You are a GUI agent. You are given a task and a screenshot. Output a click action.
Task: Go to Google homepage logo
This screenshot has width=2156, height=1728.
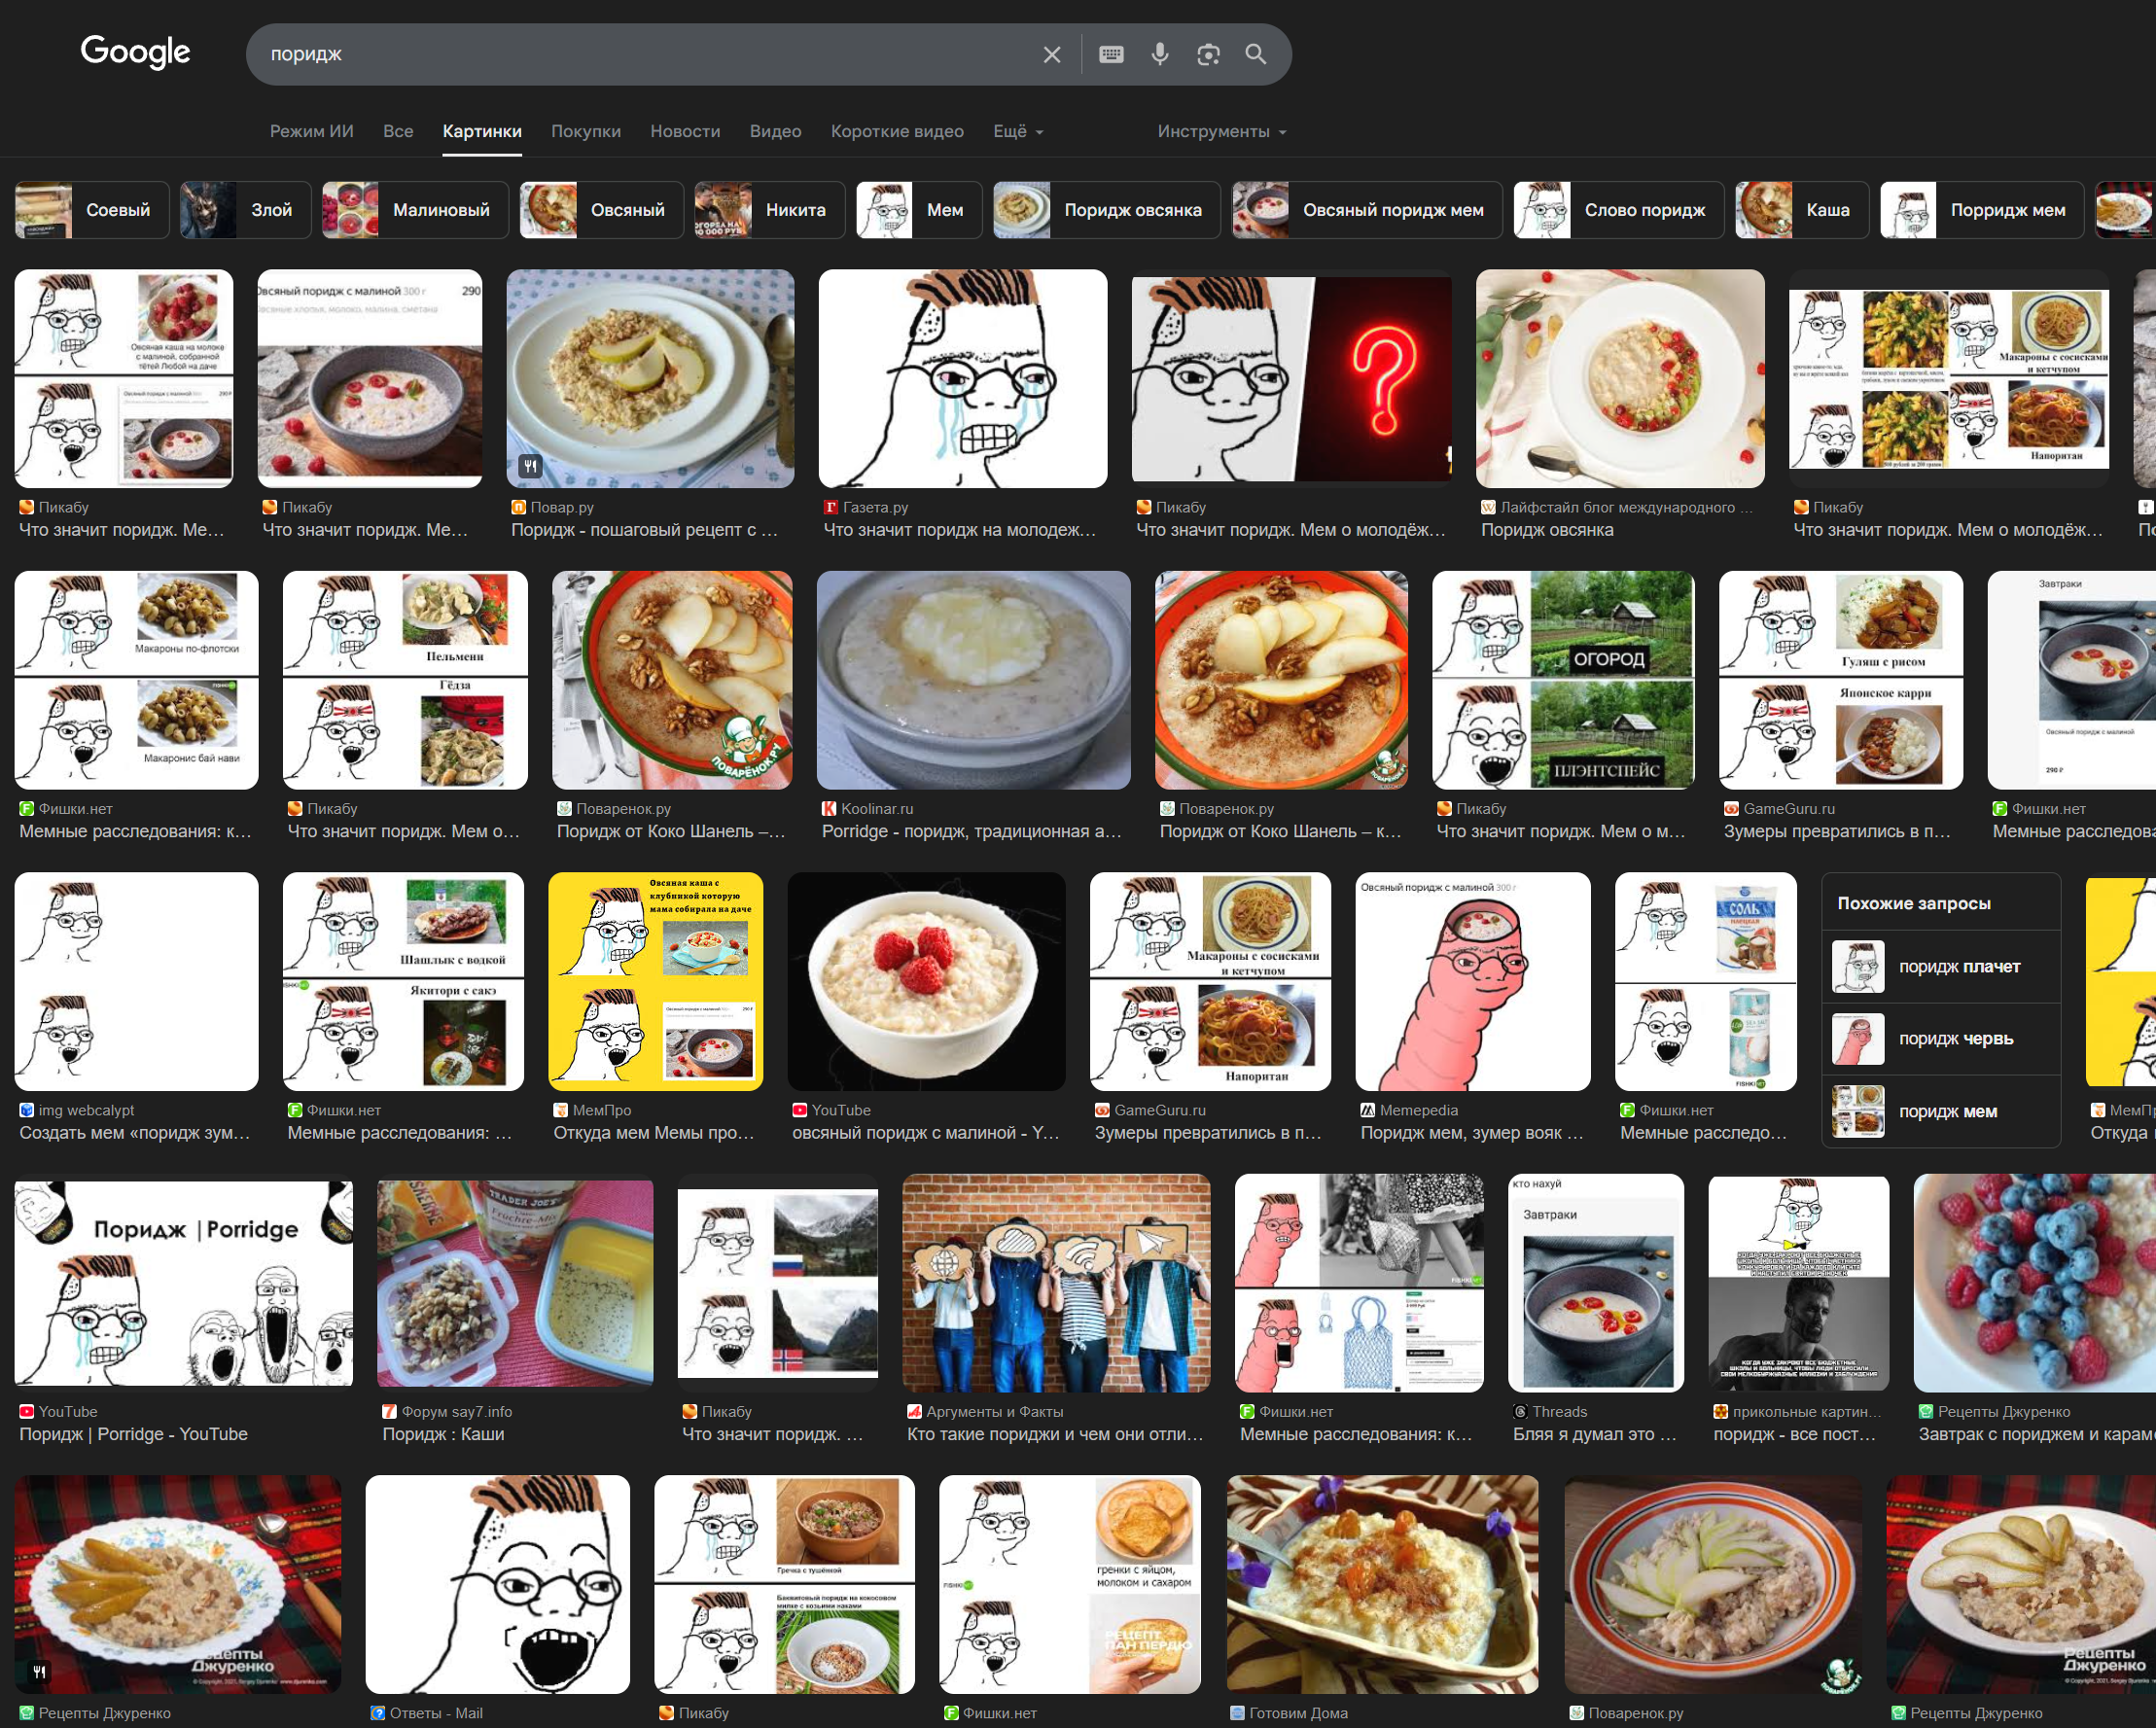[x=135, y=52]
